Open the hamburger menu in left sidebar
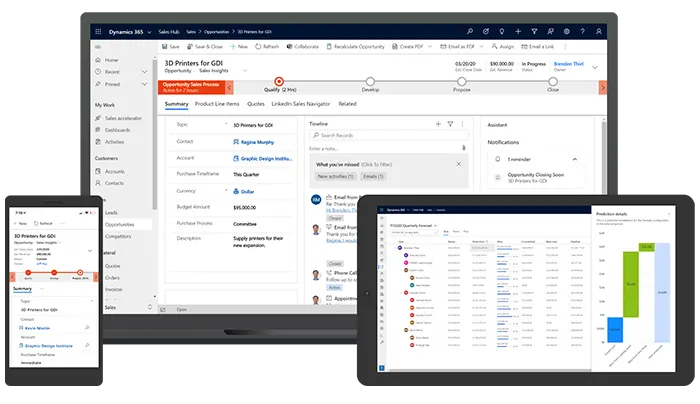700x404 pixels. pos(98,46)
